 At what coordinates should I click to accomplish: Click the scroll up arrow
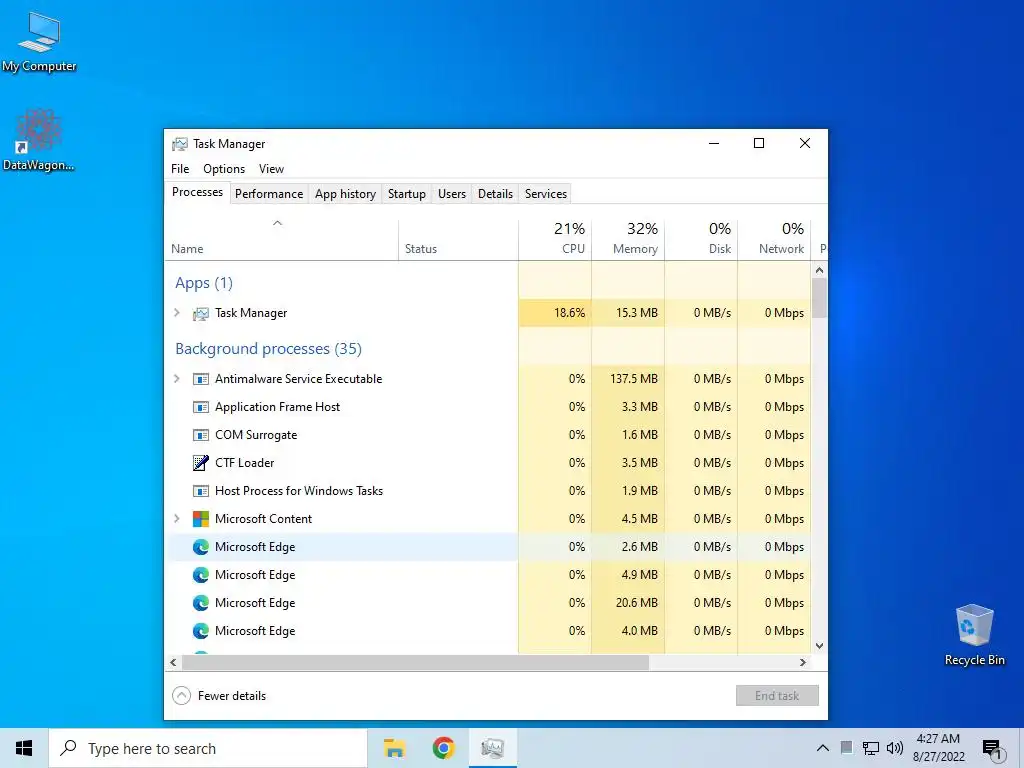[820, 270]
